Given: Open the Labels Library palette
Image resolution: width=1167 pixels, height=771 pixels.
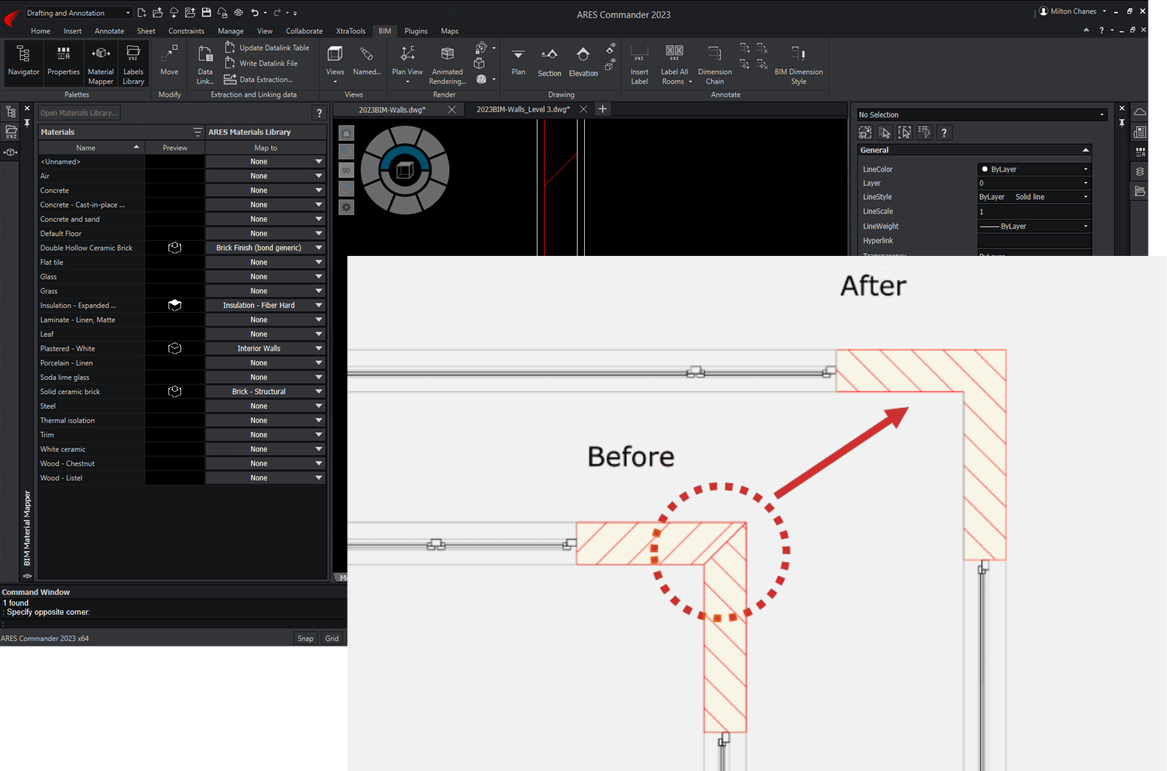Looking at the screenshot, I should (133, 64).
